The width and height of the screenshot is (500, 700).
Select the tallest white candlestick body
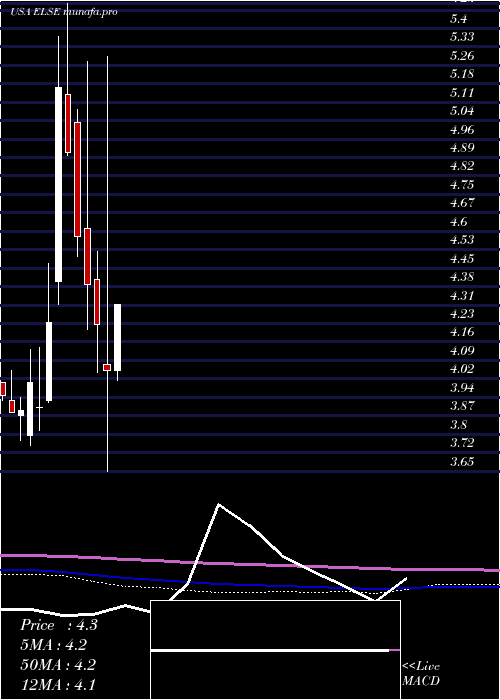(58, 184)
